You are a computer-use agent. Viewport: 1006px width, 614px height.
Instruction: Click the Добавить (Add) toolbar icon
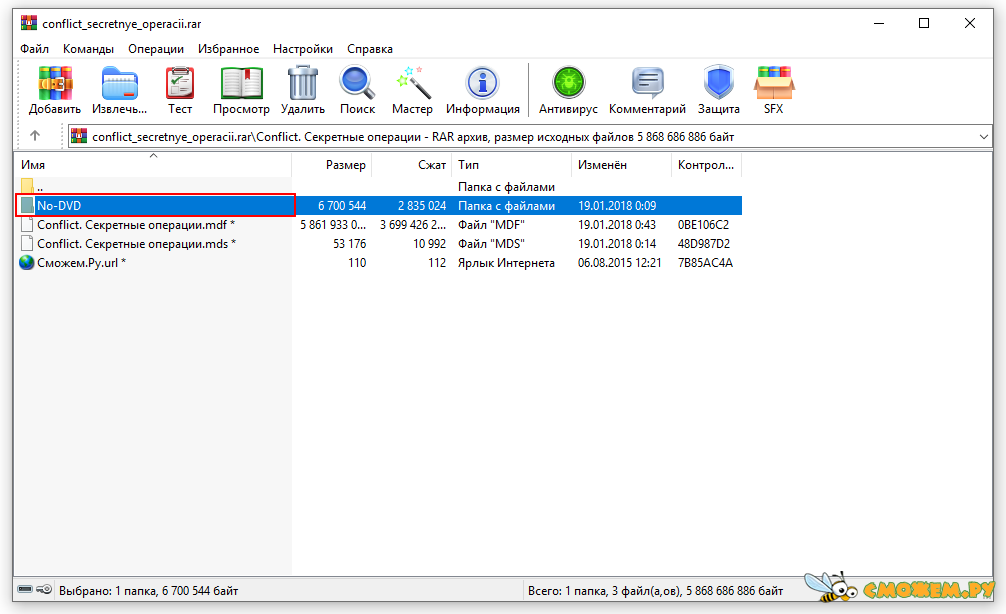[55, 83]
